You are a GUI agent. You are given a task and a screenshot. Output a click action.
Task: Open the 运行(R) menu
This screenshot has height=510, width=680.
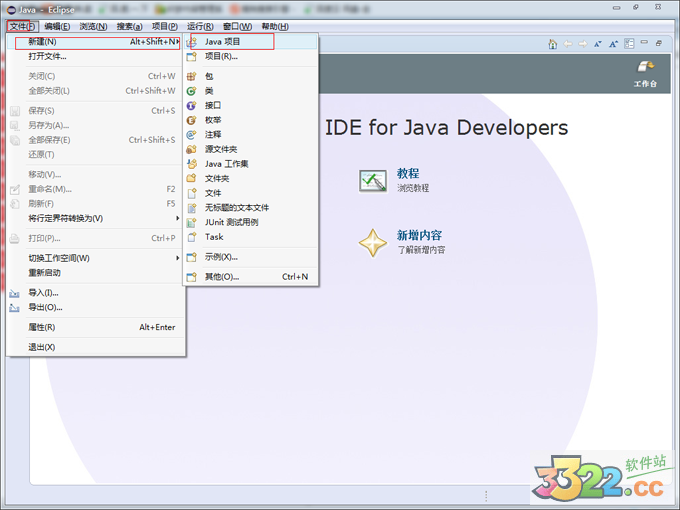pos(200,26)
